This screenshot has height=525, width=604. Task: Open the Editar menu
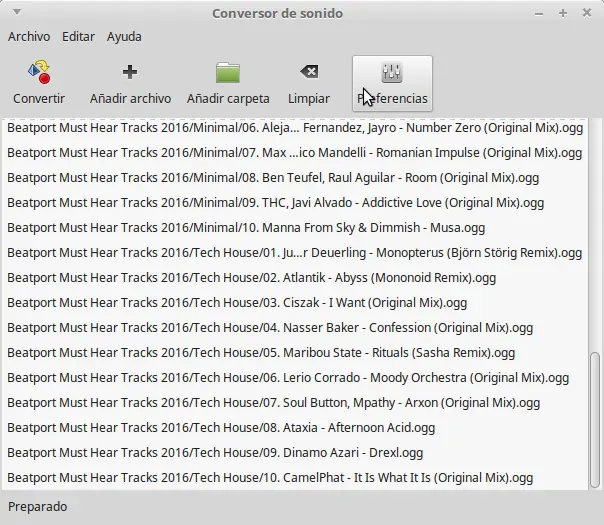[78, 37]
